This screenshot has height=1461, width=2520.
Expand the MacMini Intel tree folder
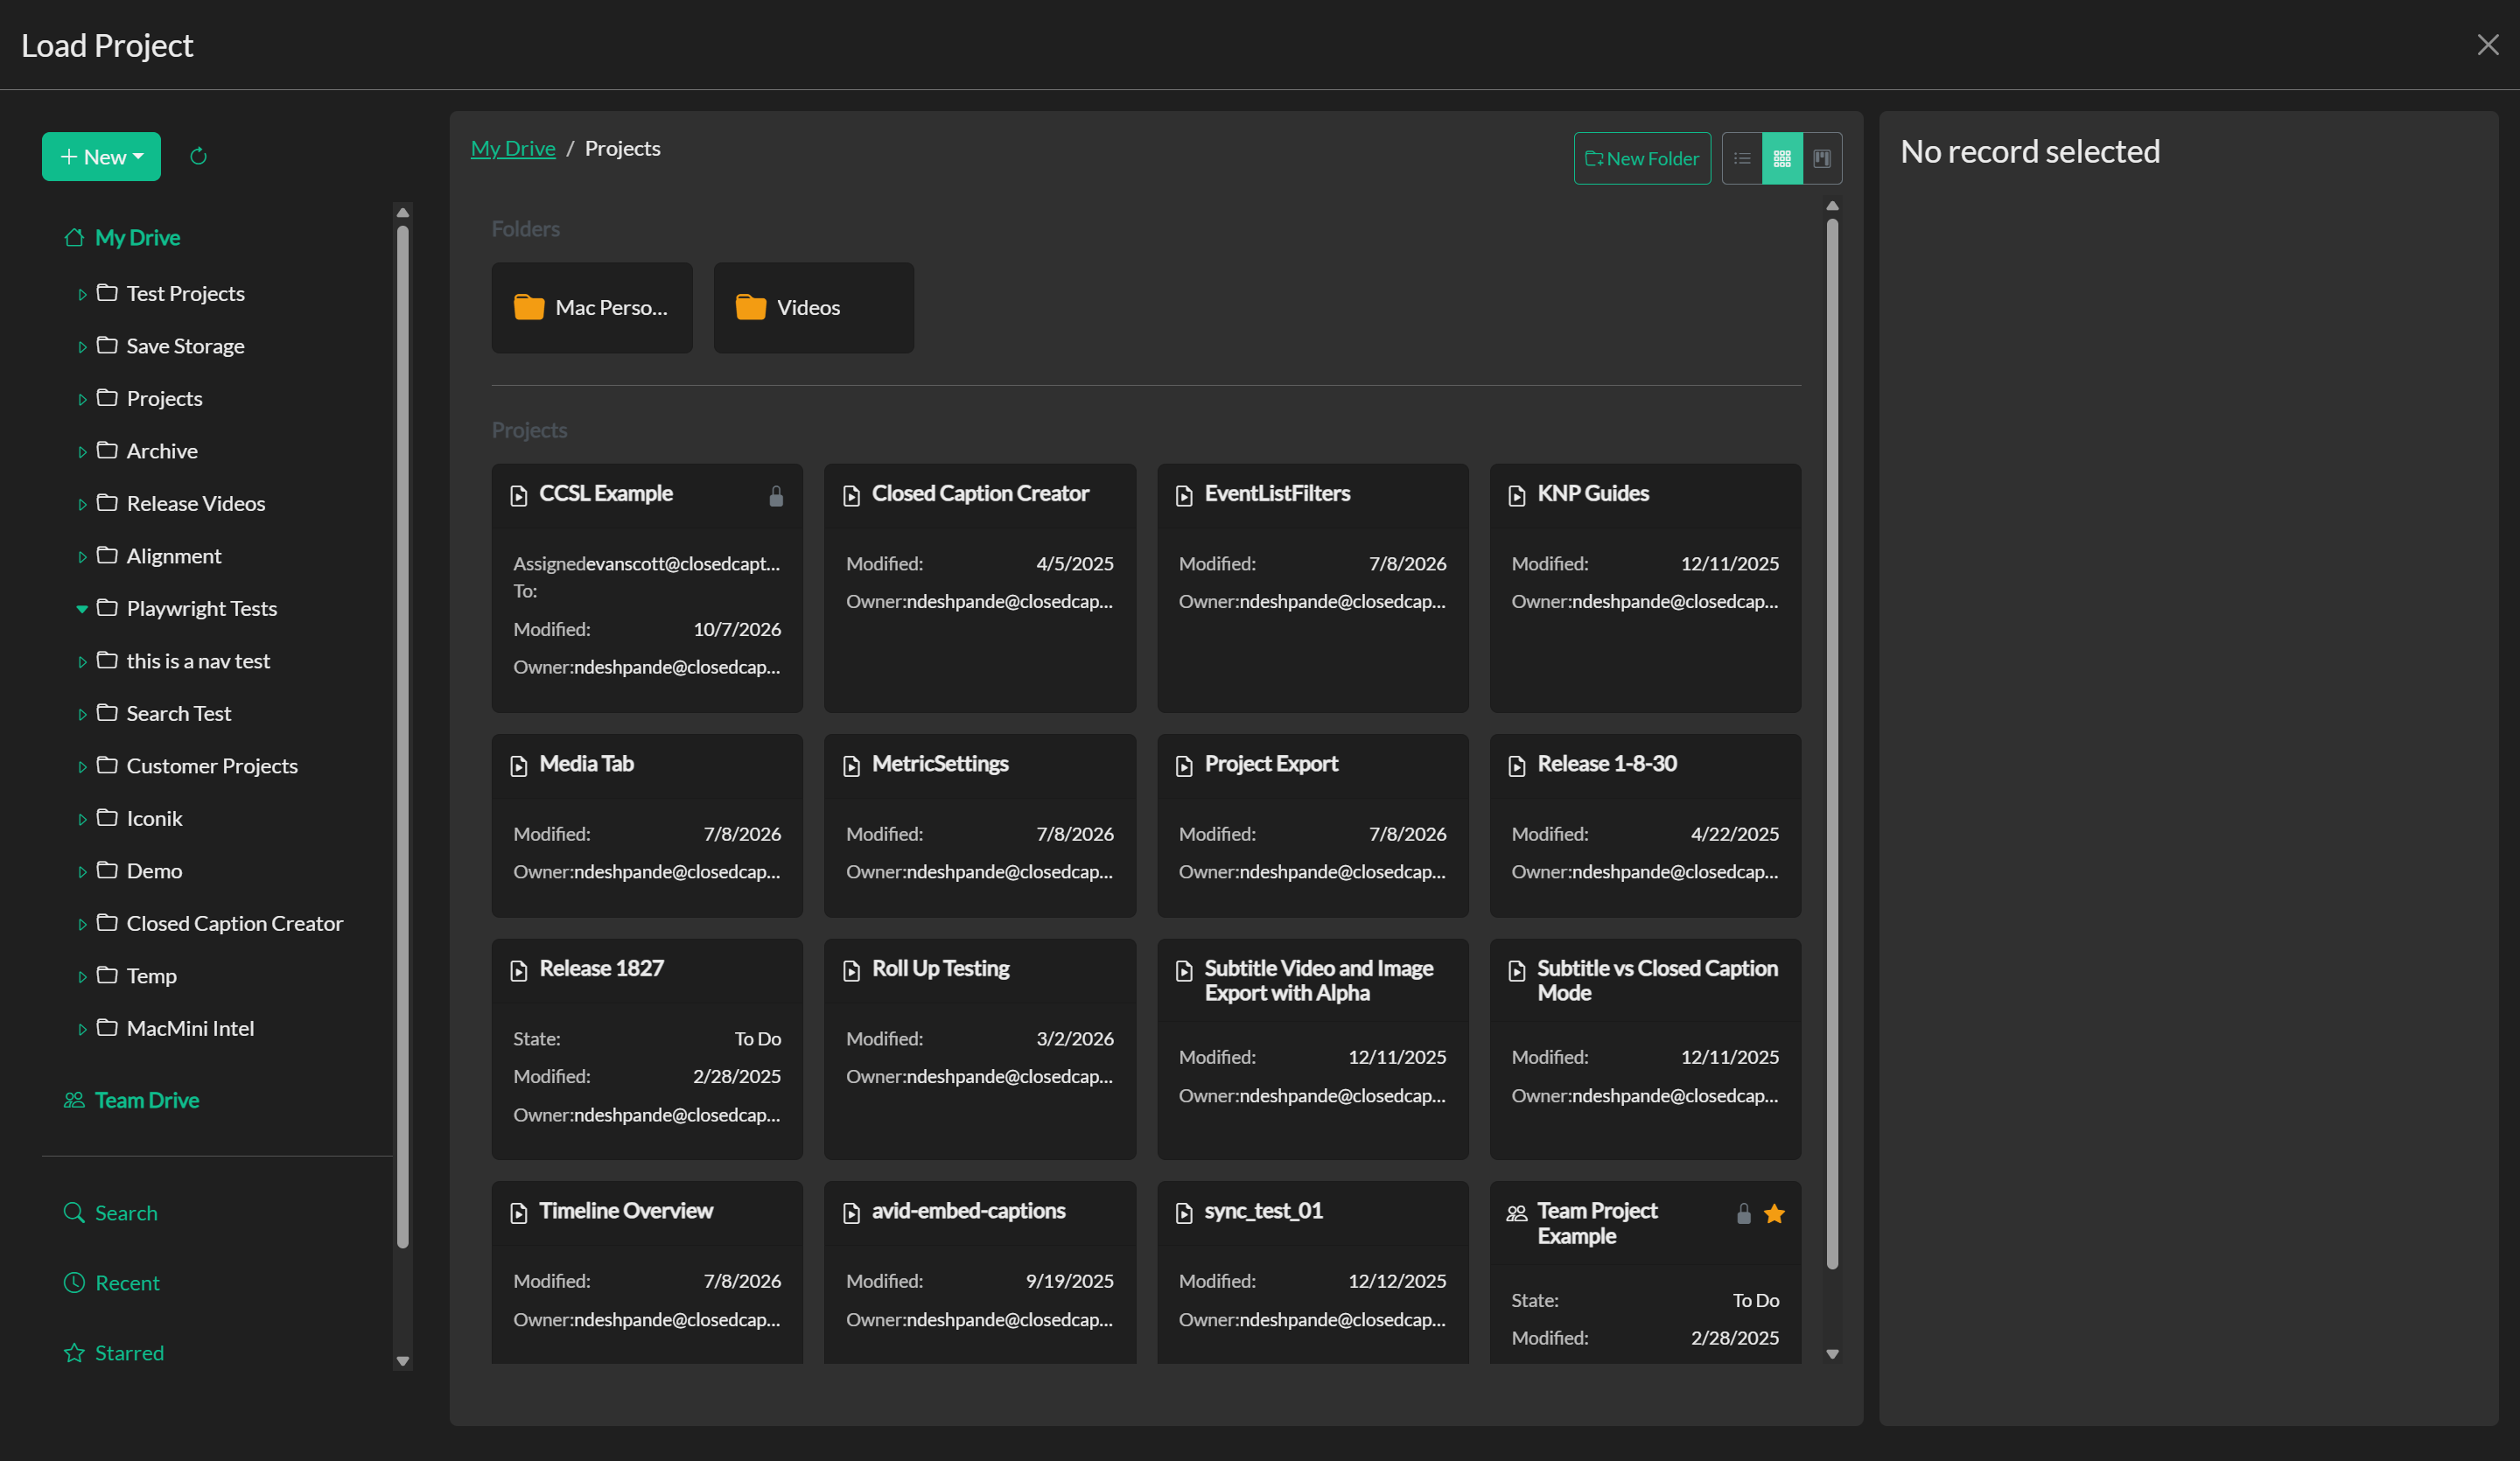point(82,1029)
